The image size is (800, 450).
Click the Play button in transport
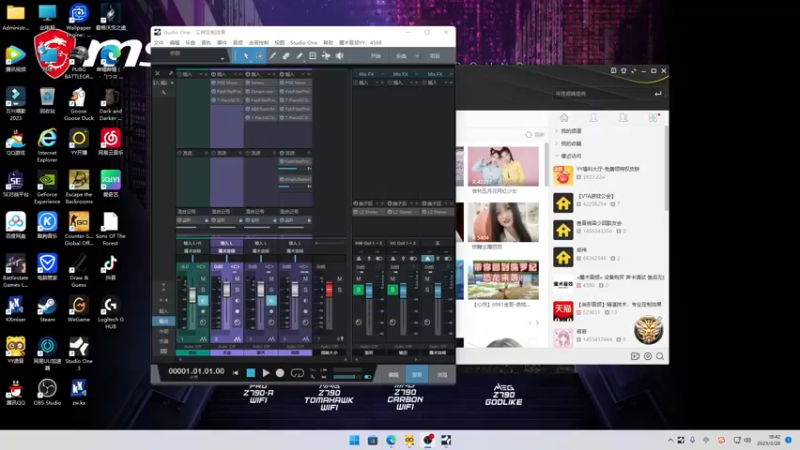[x=266, y=373]
